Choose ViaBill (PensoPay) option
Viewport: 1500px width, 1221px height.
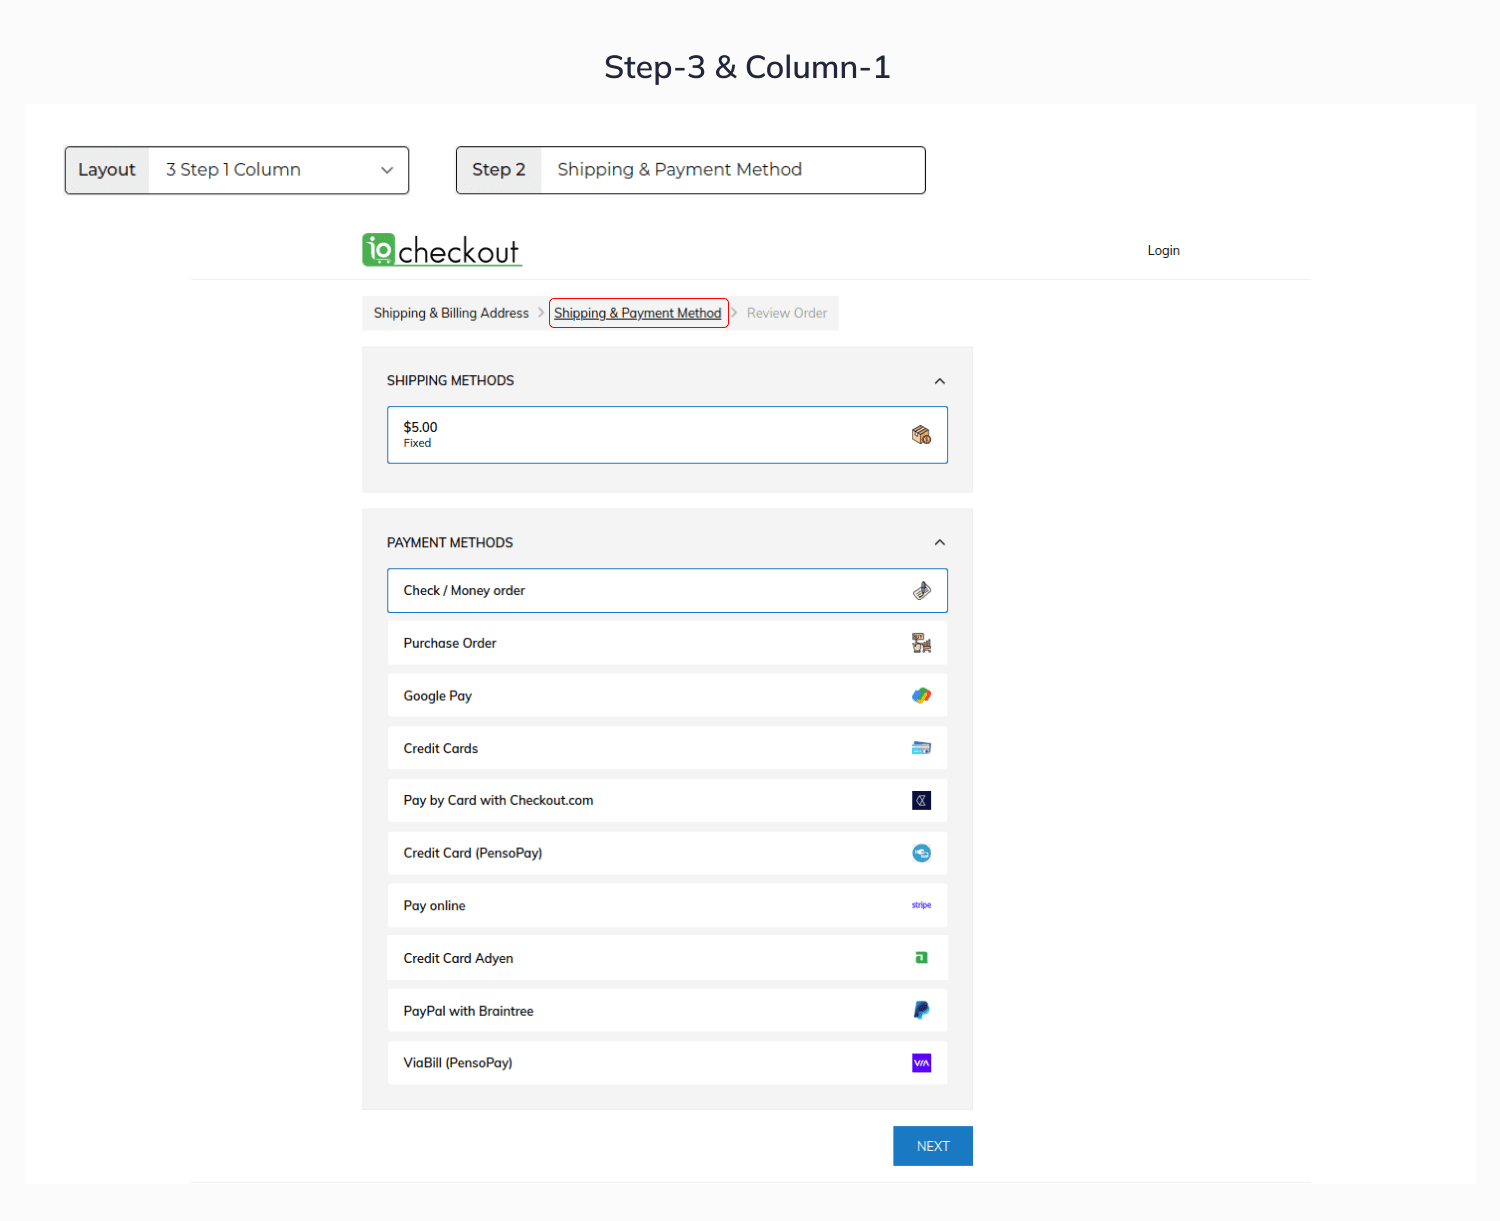(667, 1063)
